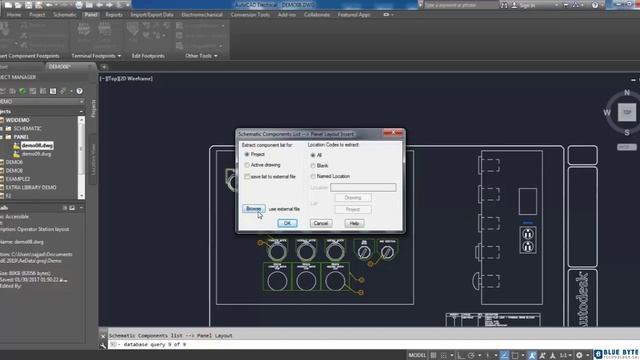This screenshot has height=360, width=640.
Task: Collapse the PANEL folder in project tree
Action: [2, 137]
